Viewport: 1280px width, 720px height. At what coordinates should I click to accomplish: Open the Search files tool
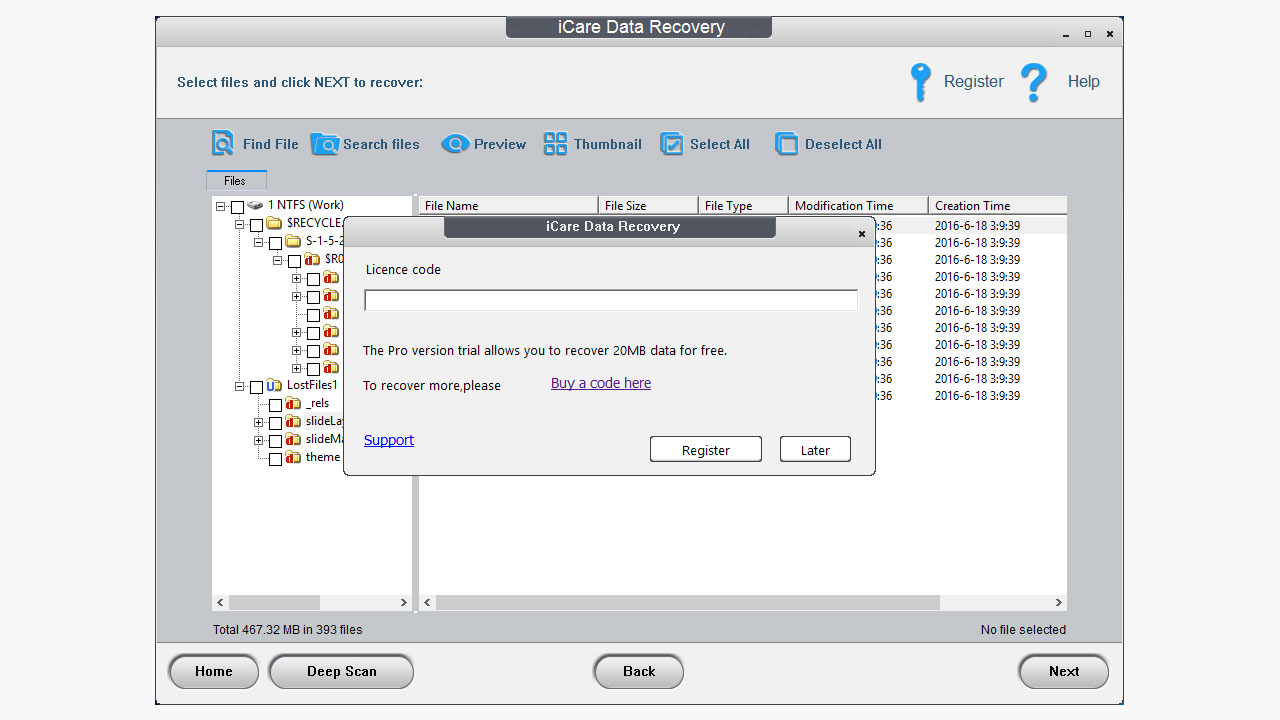pyautogui.click(x=365, y=144)
